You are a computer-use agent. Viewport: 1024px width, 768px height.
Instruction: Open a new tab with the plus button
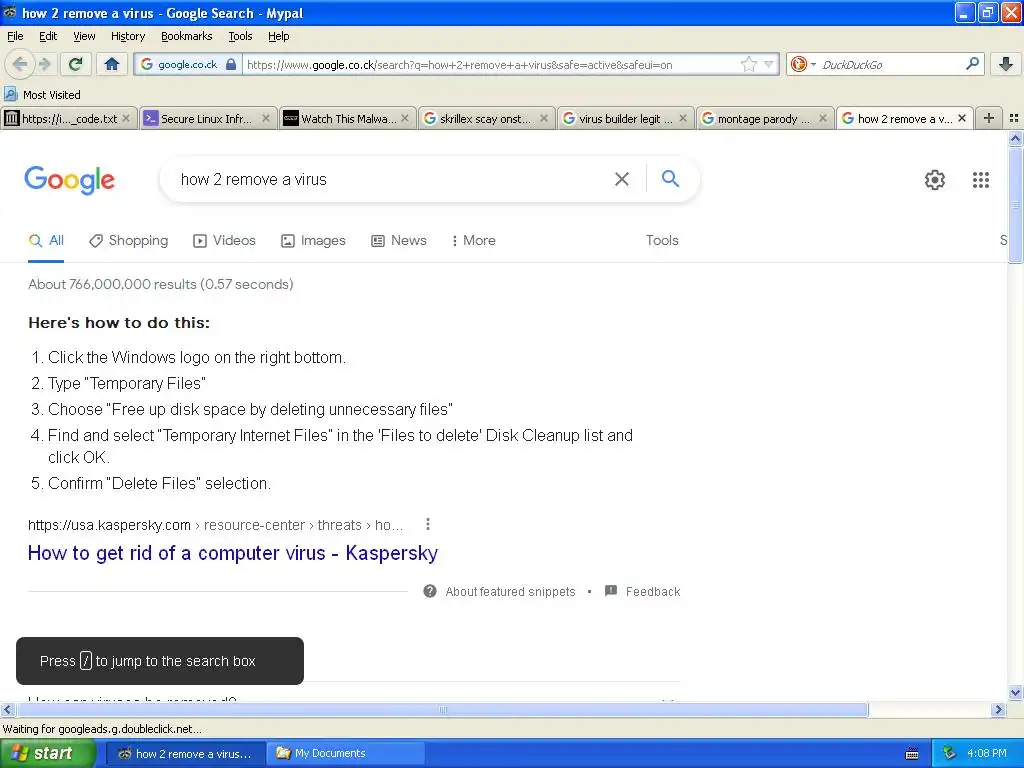tap(989, 118)
